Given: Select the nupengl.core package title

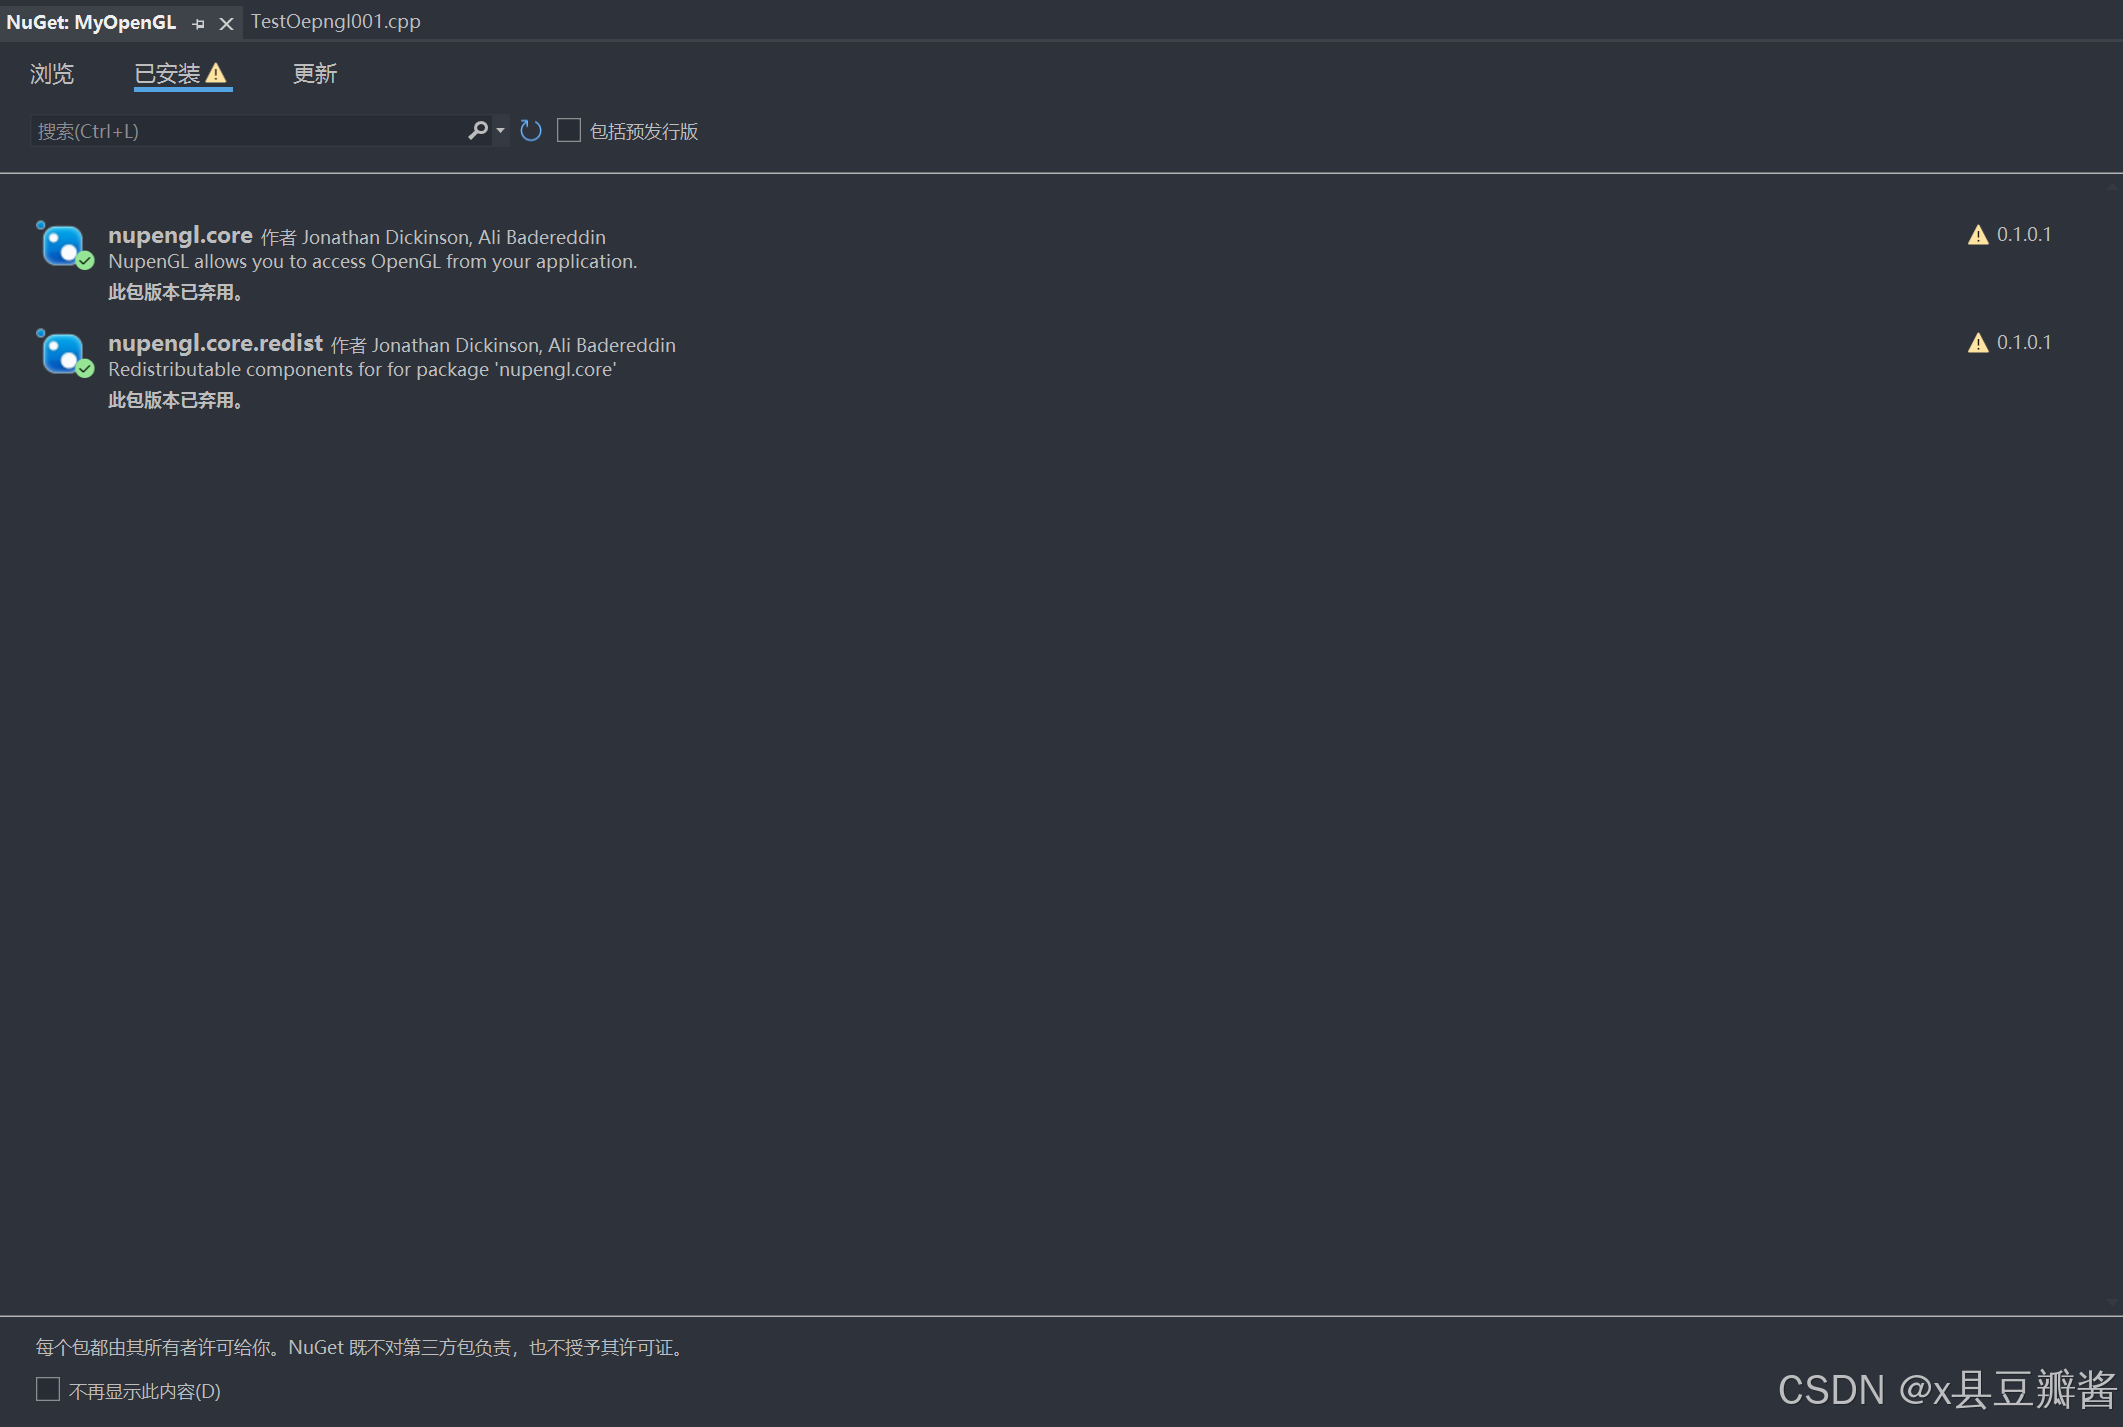Looking at the screenshot, I should point(180,235).
